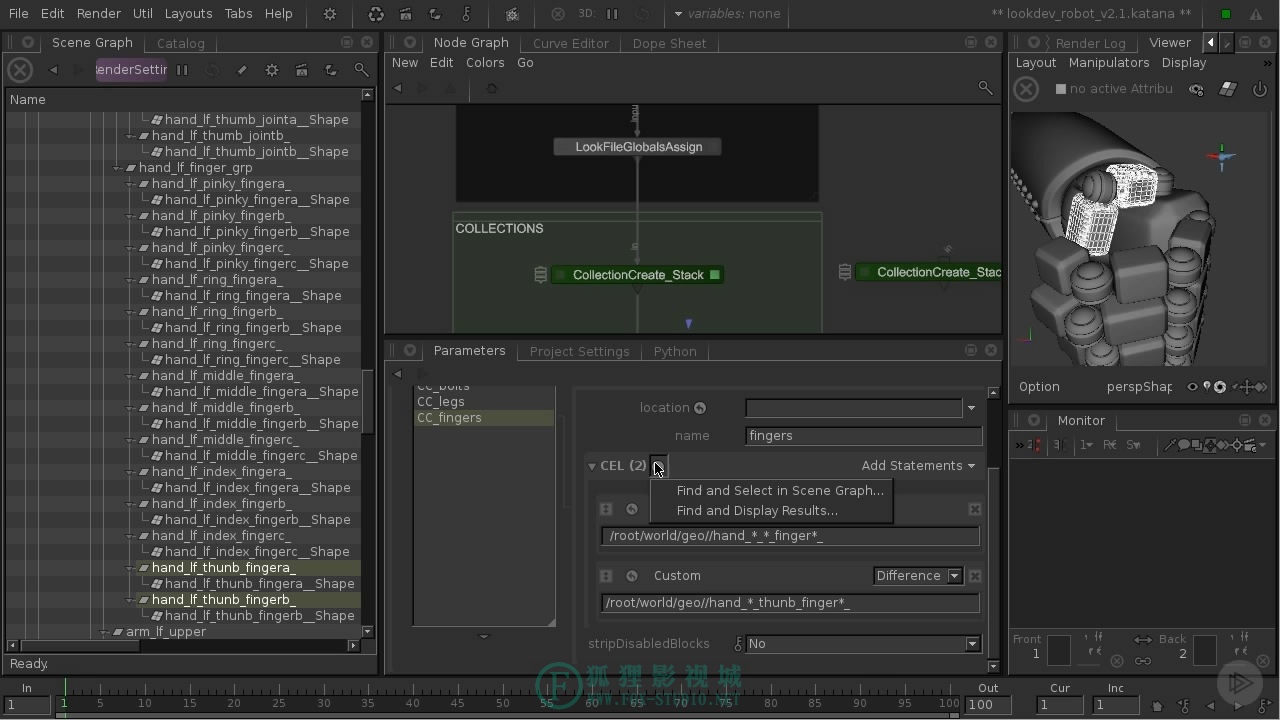Screen dimensions: 1280x720
Task: Click the LookFileGlobalsAssign node
Action: (x=638, y=147)
